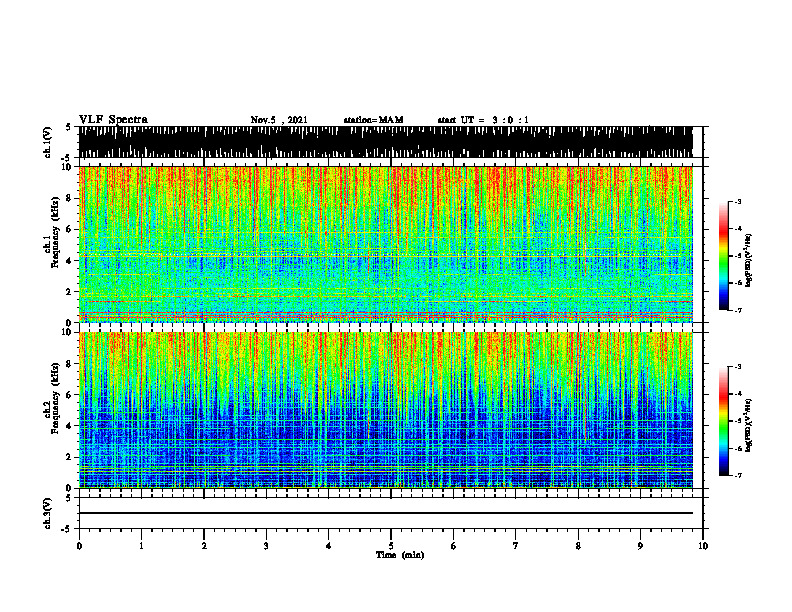Click time axis tick label "2"
Viewport: 792px width, 612px height.
coord(204,546)
